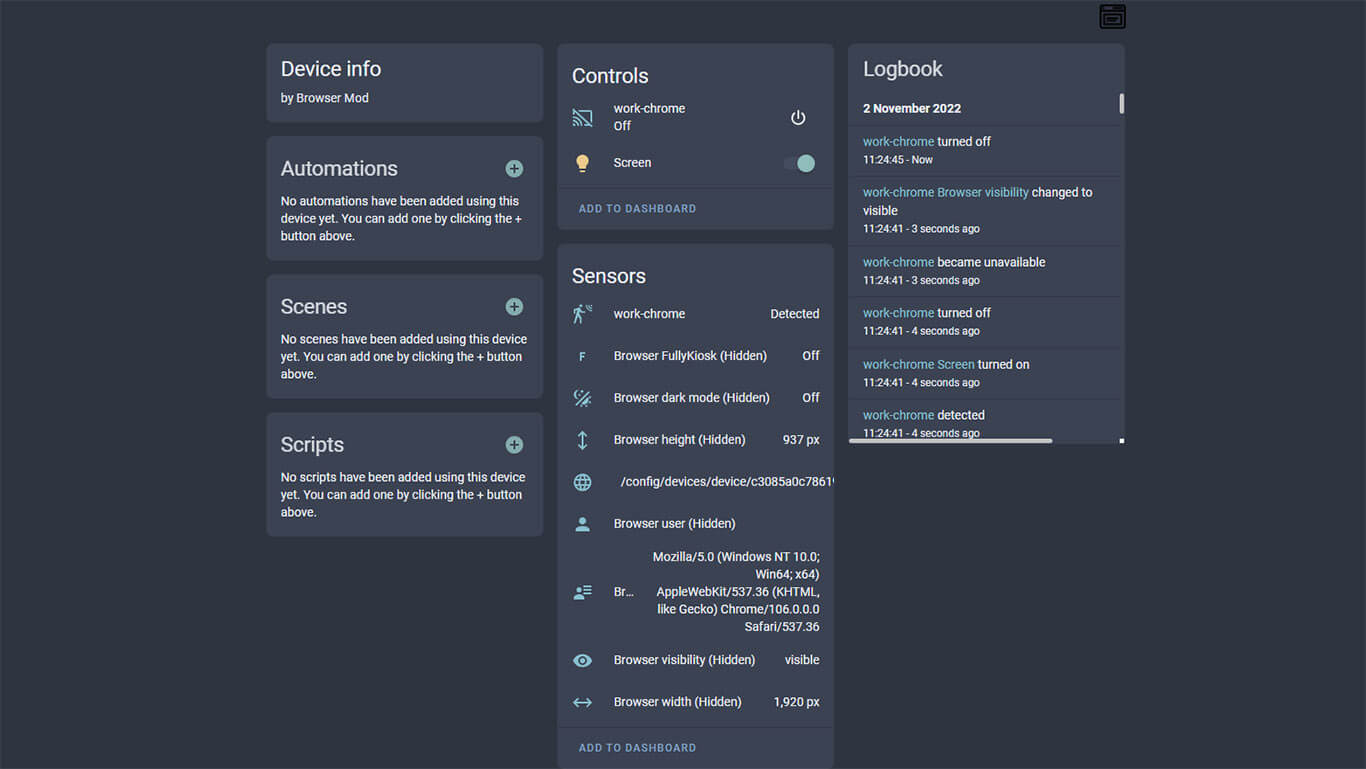The height and width of the screenshot is (769, 1366).
Task: Open the Browser height sensor row
Action: 696,440
